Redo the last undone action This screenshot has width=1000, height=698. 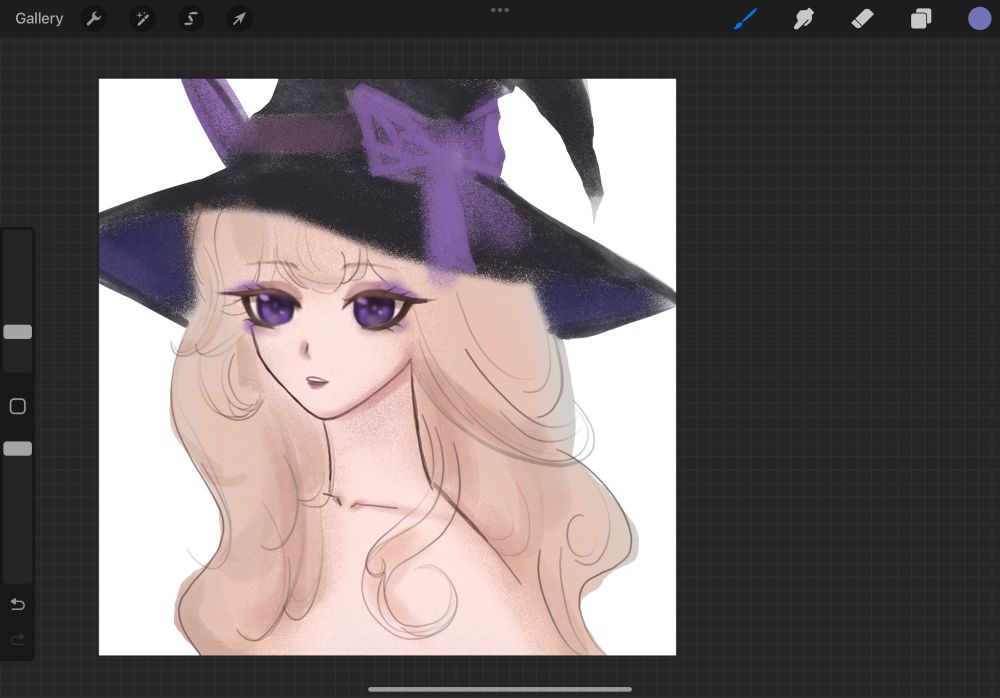point(18,639)
